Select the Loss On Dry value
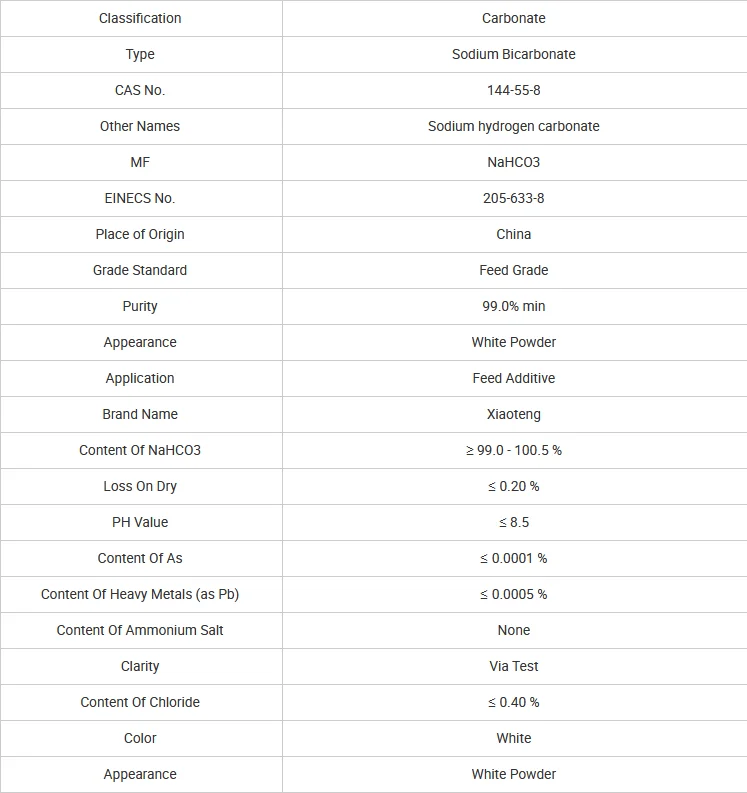 (513, 486)
